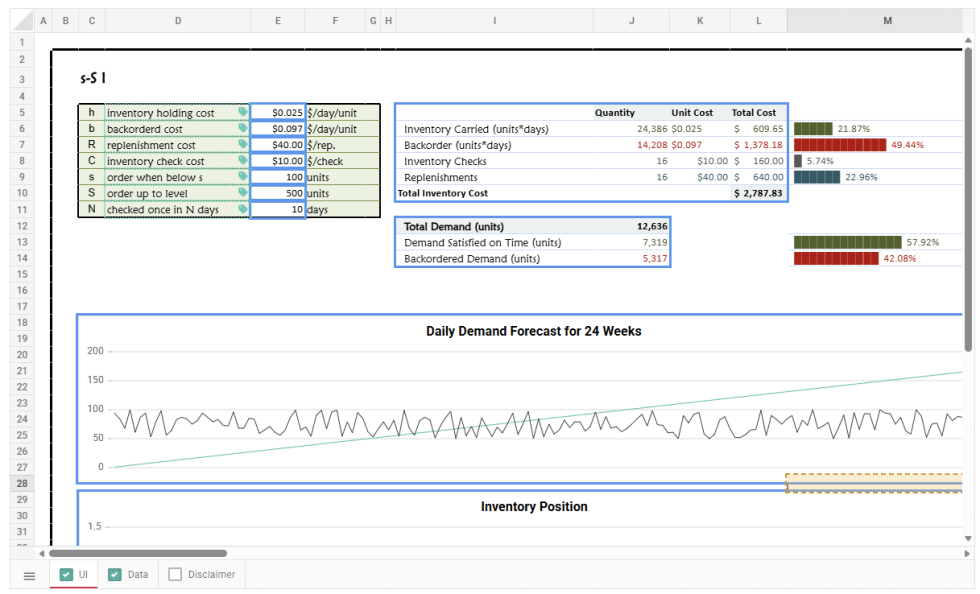Select the highlighted cell M28
The image size is (980, 594).
click(874, 483)
